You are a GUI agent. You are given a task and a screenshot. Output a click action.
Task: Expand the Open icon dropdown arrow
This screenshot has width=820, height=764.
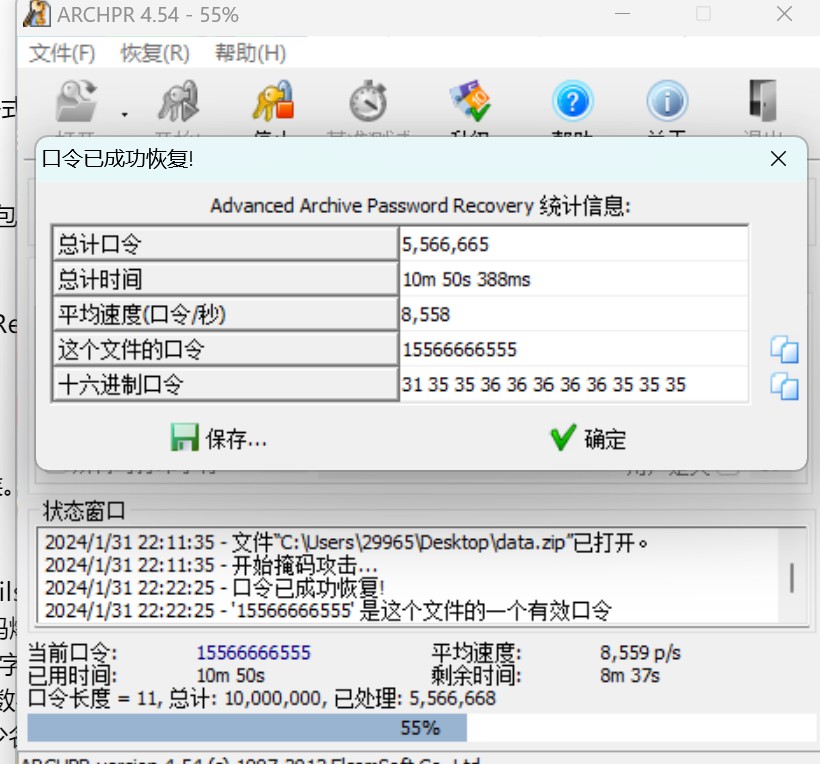[124, 115]
